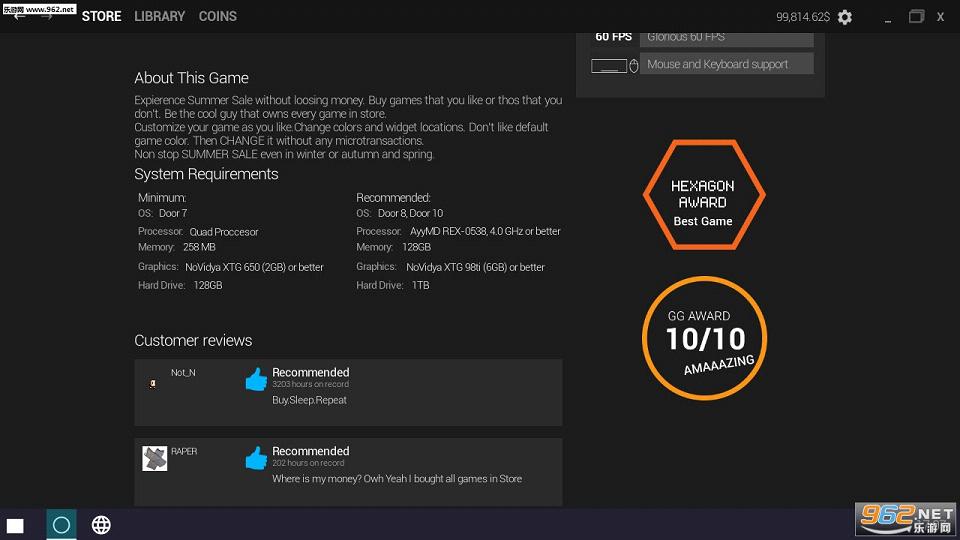Open the start menu square icon

point(15,525)
